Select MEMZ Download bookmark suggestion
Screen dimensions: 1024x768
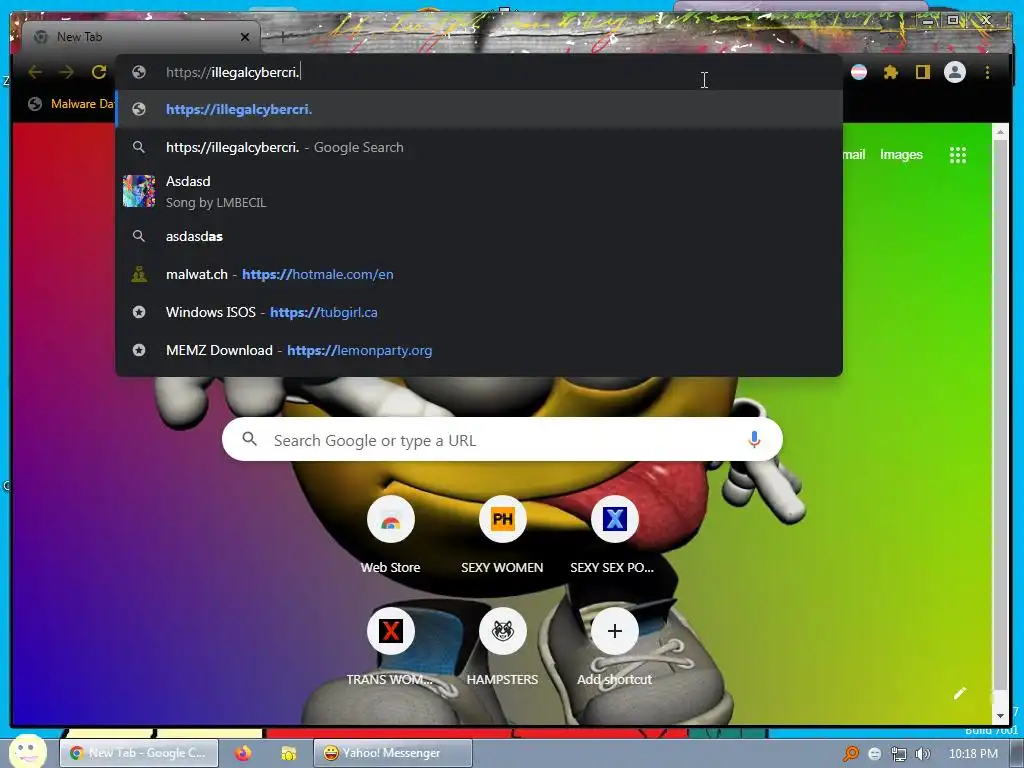point(479,350)
